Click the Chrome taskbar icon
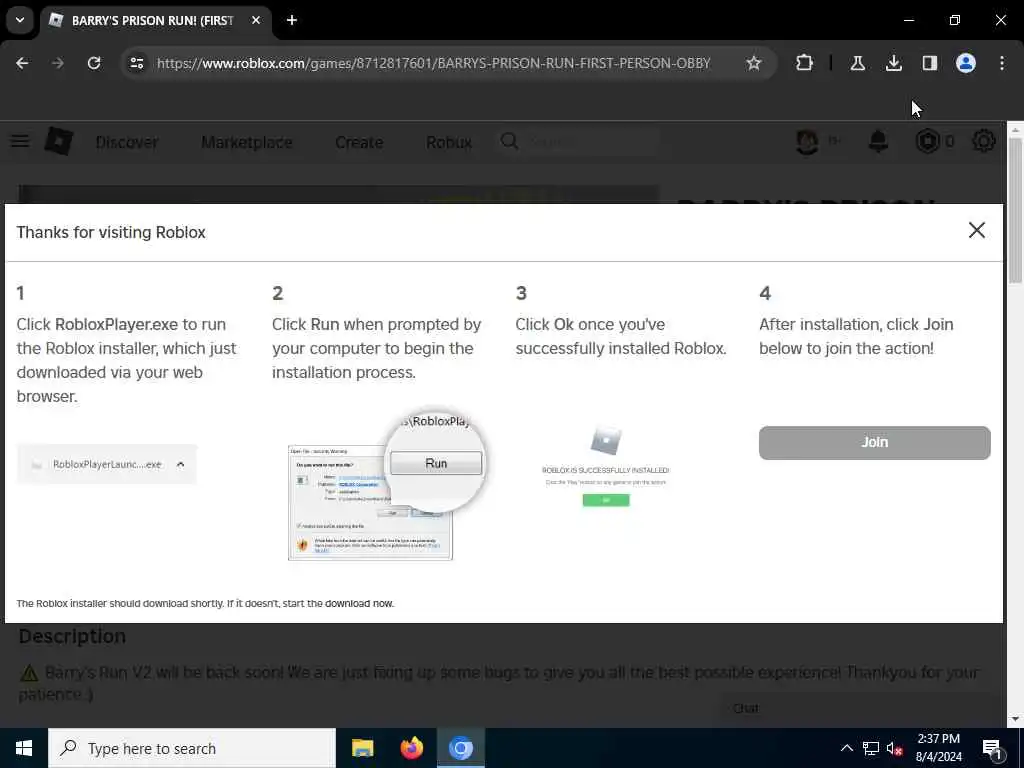The height and width of the screenshot is (768, 1024). (x=460, y=748)
